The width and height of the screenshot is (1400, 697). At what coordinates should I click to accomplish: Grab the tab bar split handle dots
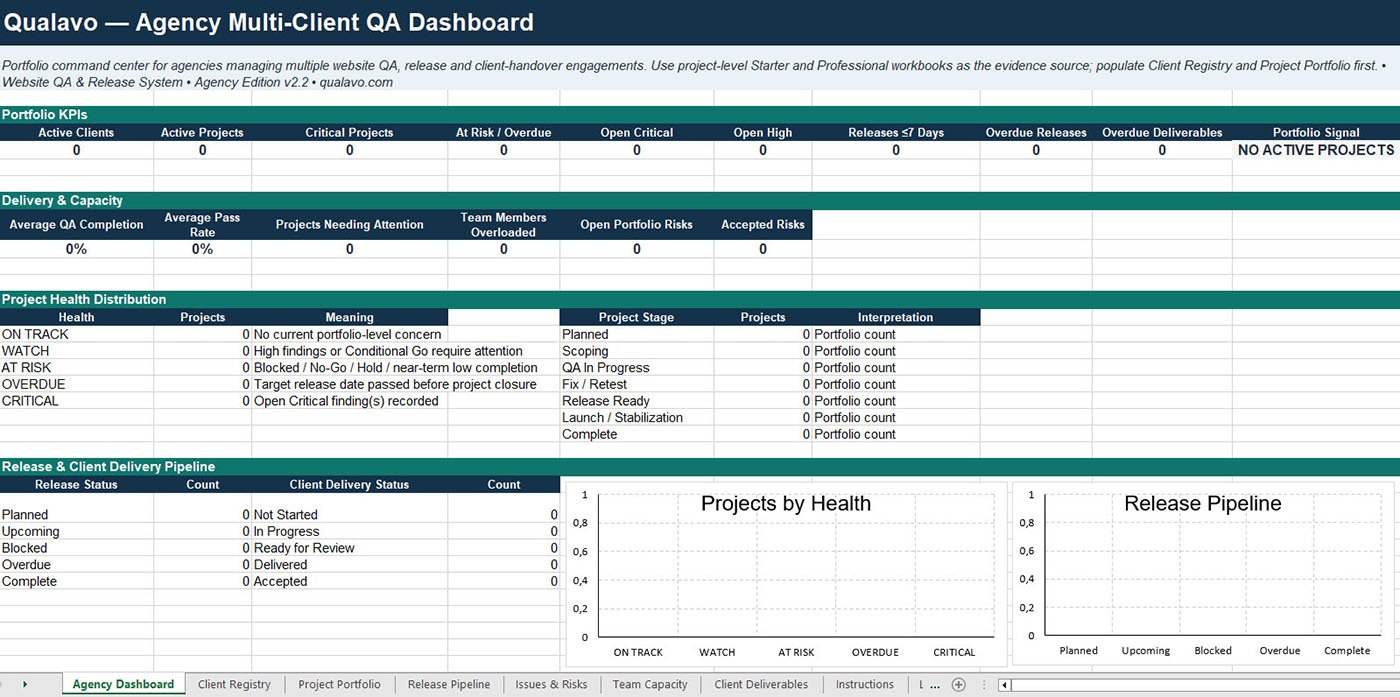pyautogui.click(x=983, y=685)
